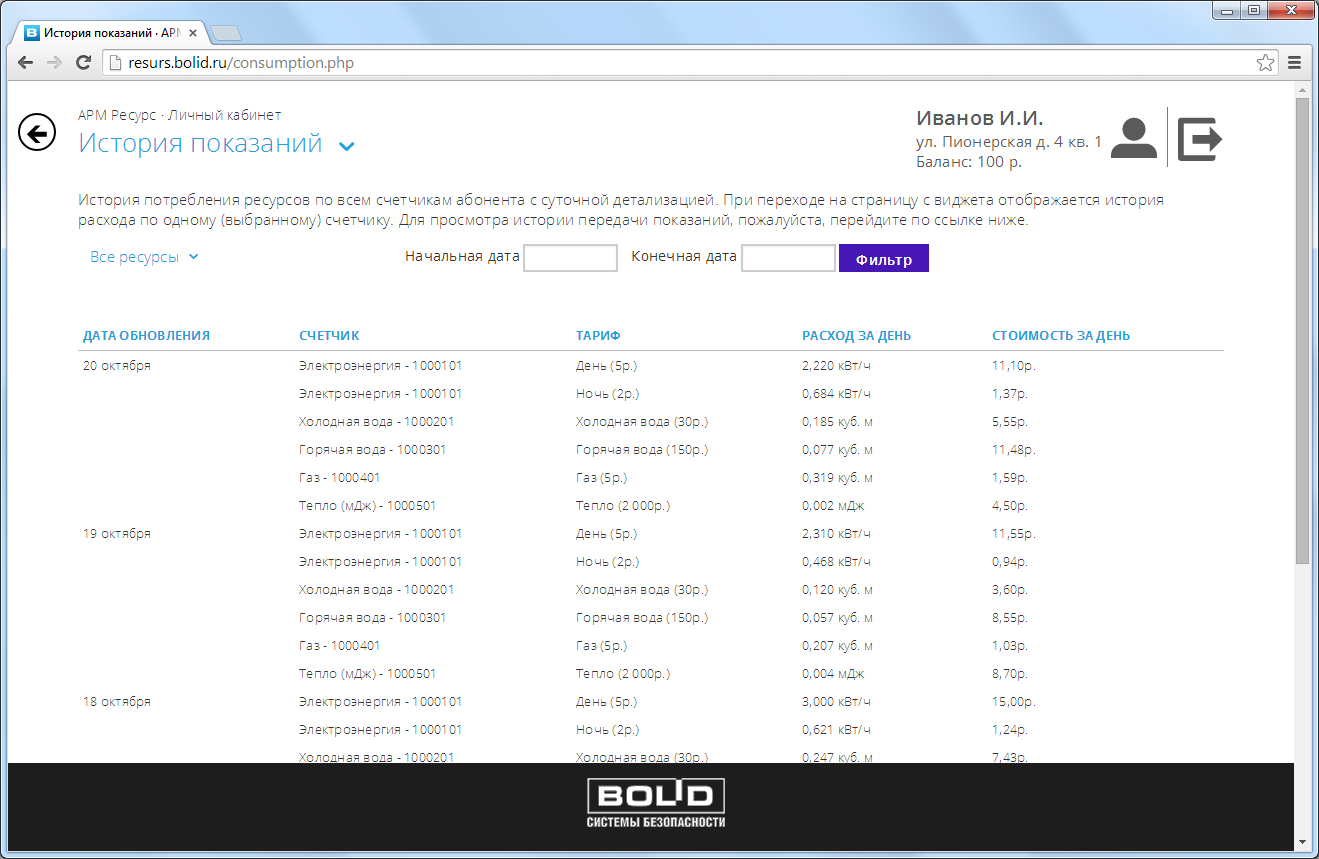Image resolution: width=1319 pixels, height=859 pixels.
Task: Click the Начальная дата input field
Action: point(570,258)
